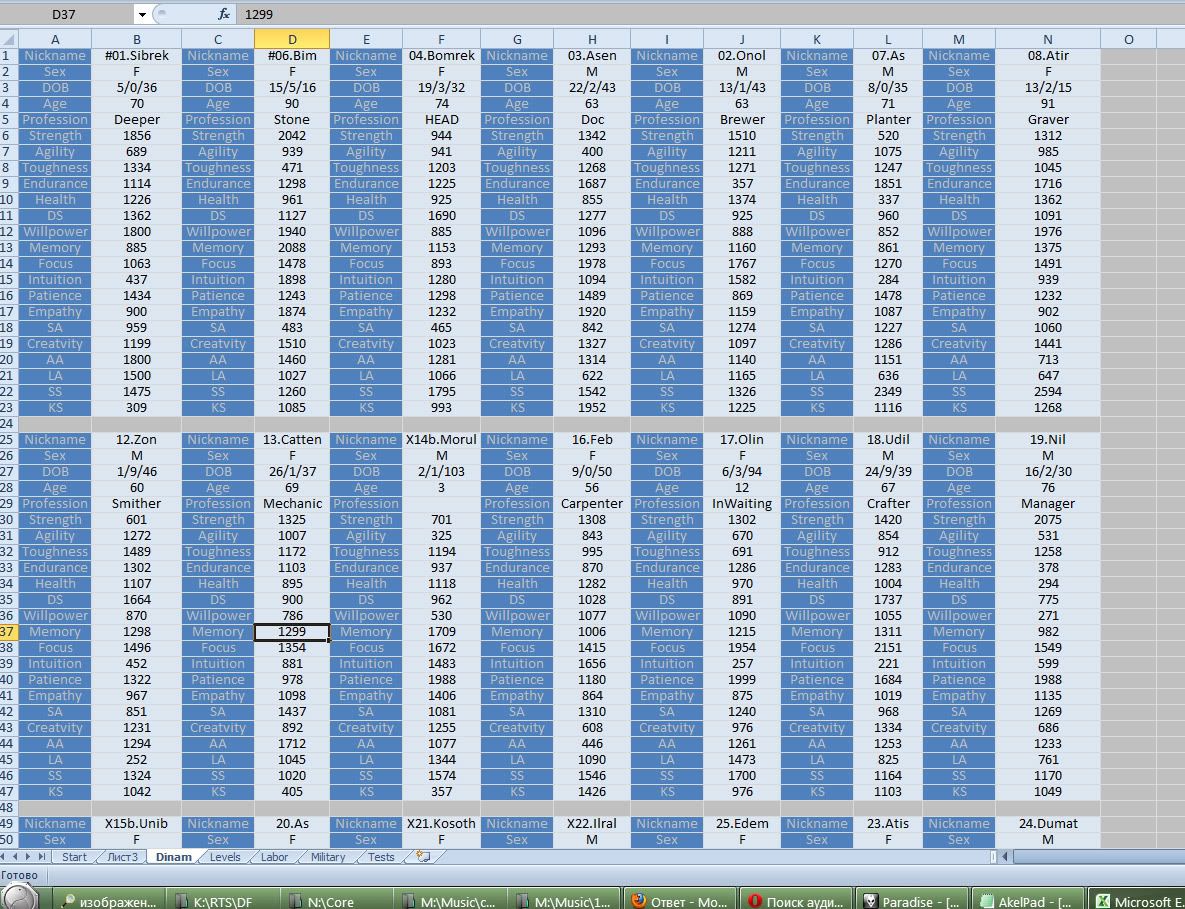Click the horizontal scrollbar left arrow
Viewport: 1185px width, 909px height.
coord(1005,857)
